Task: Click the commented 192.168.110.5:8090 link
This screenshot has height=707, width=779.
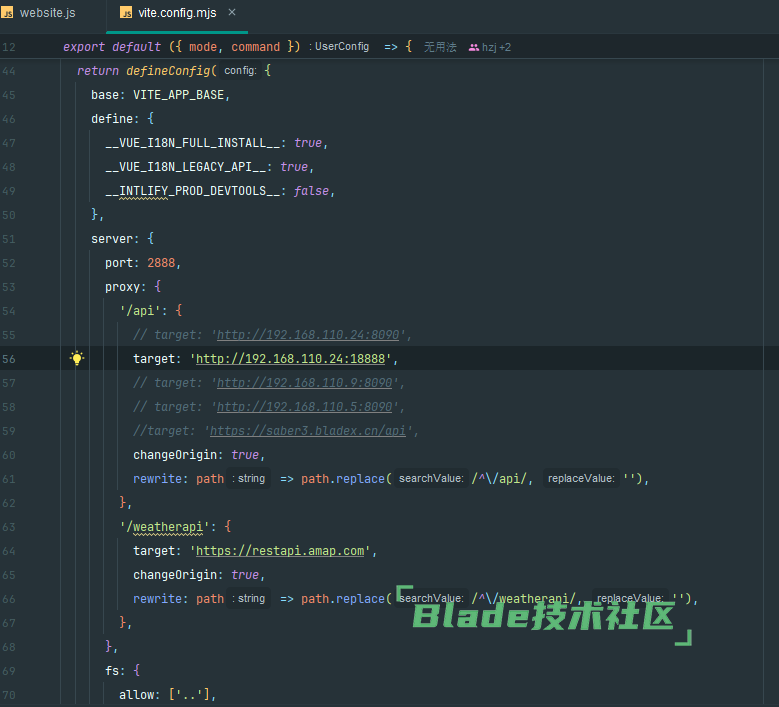Action: pos(304,407)
